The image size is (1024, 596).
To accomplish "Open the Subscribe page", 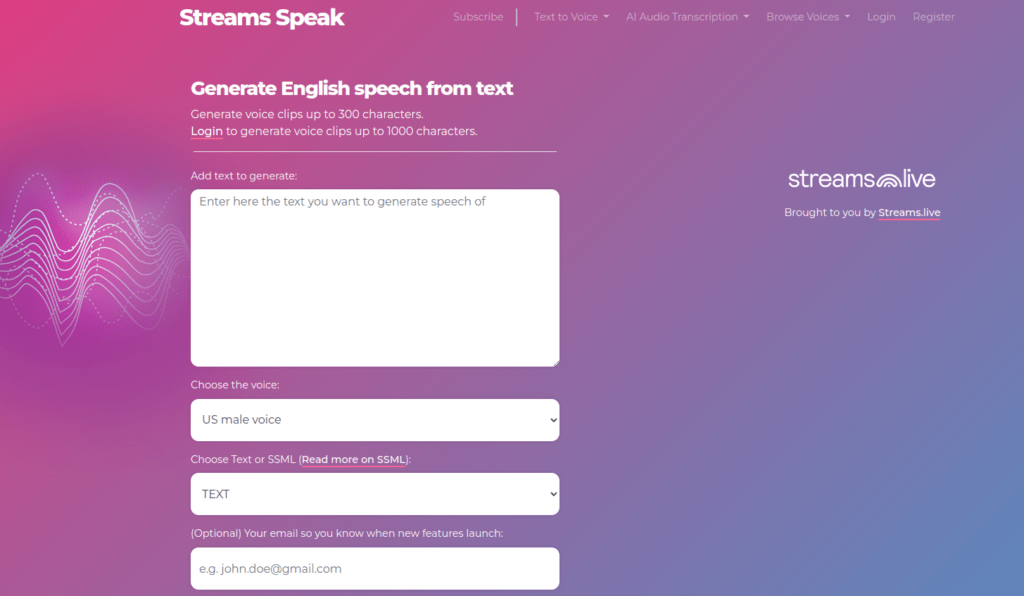I will [x=478, y=17].
